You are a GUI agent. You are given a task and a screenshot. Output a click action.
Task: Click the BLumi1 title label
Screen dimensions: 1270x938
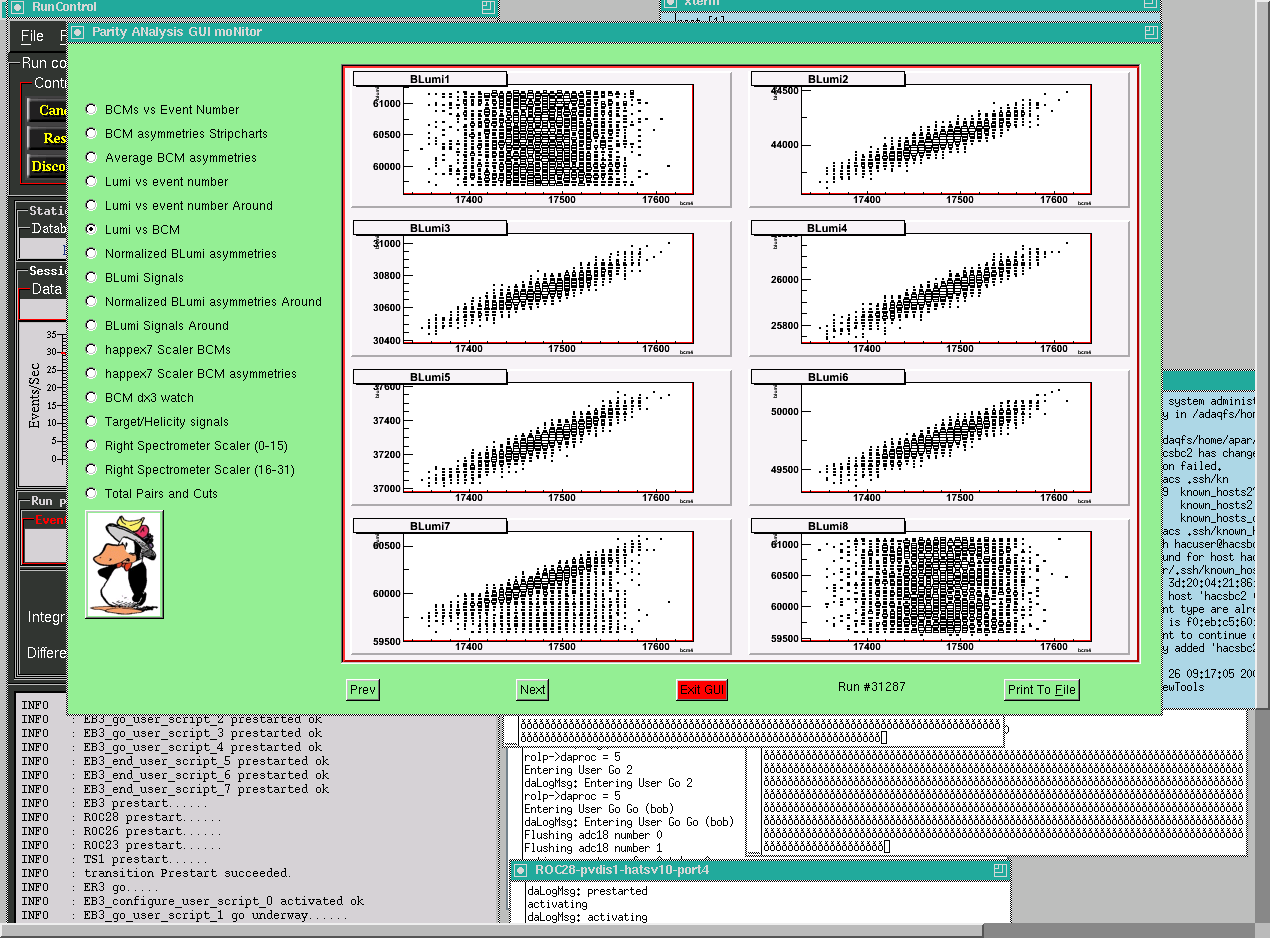click(430, 79)
